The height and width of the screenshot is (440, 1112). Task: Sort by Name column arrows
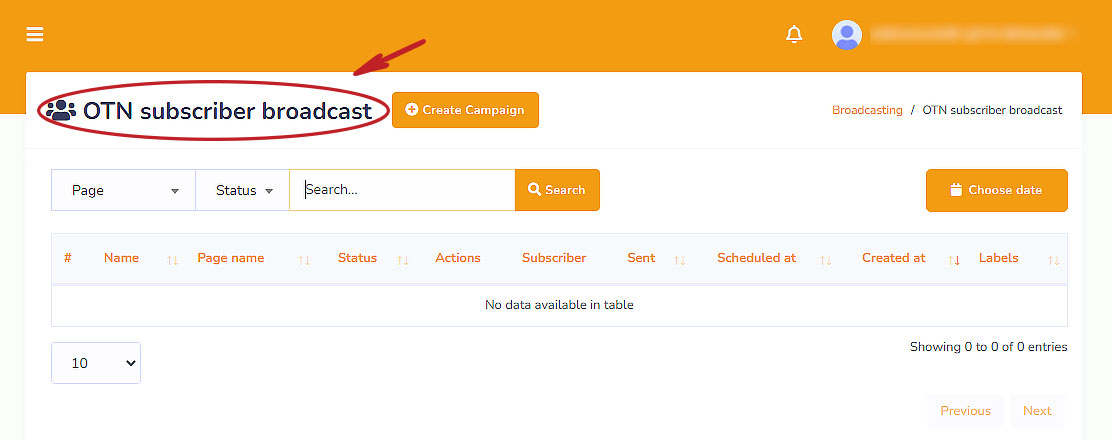[x=172, y=260]
